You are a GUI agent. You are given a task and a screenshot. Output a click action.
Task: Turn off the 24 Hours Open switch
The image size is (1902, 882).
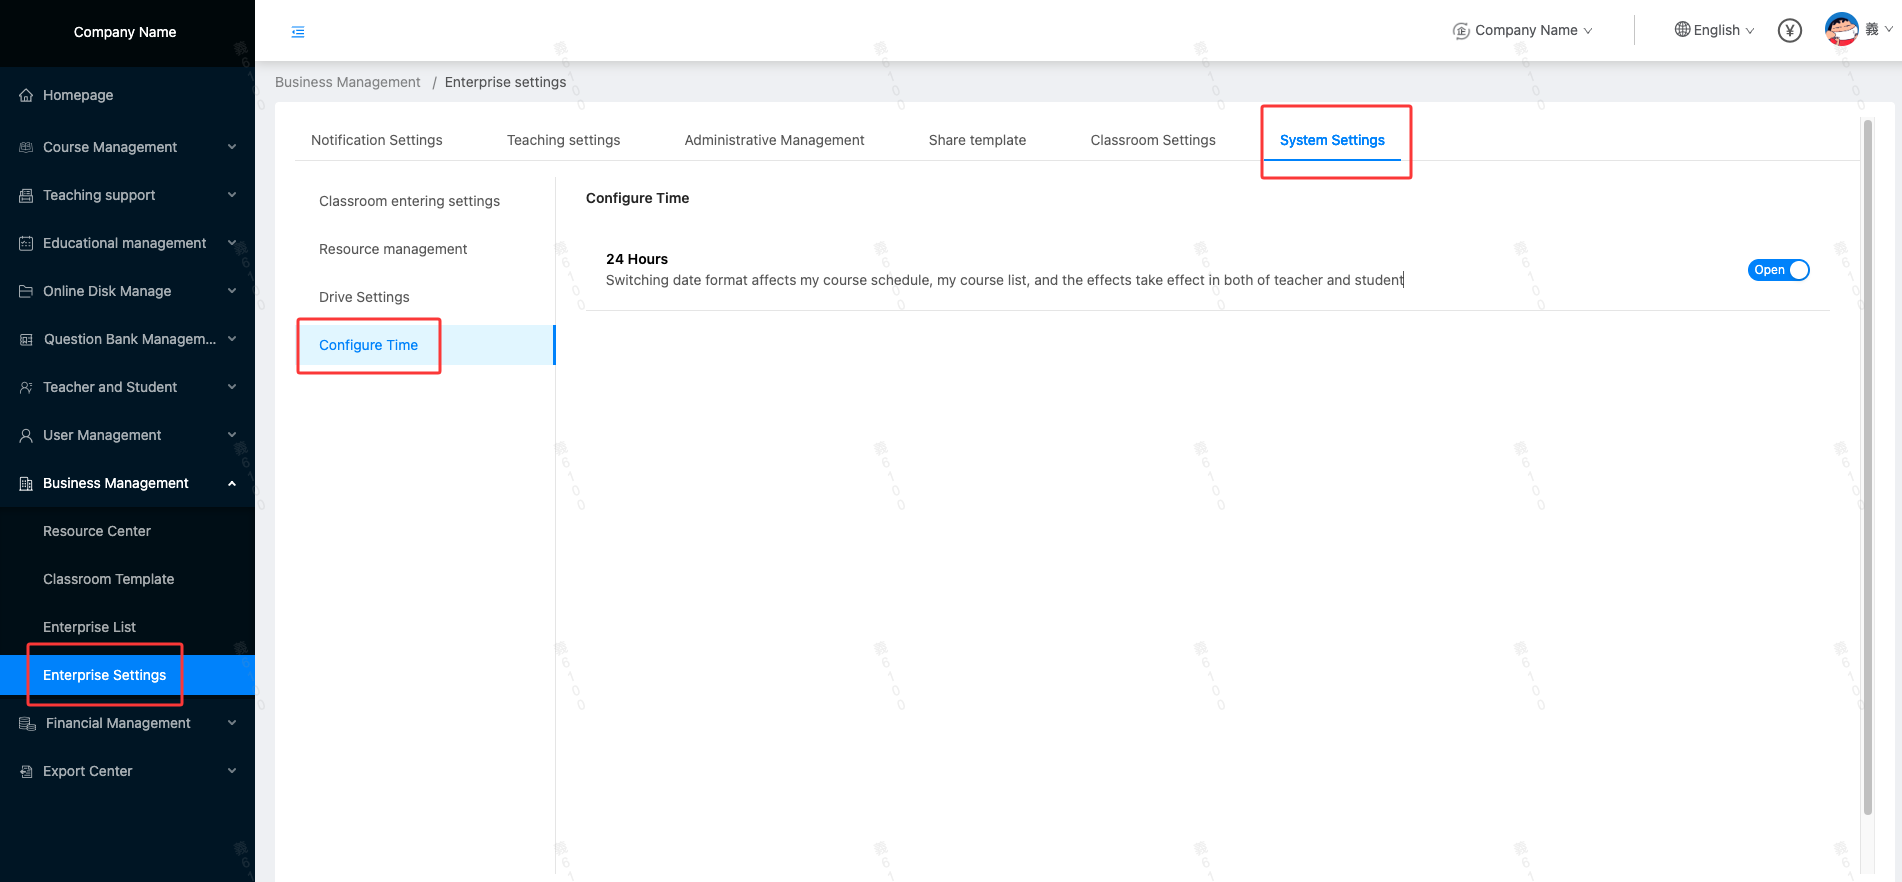click(x=1778, y=270)
